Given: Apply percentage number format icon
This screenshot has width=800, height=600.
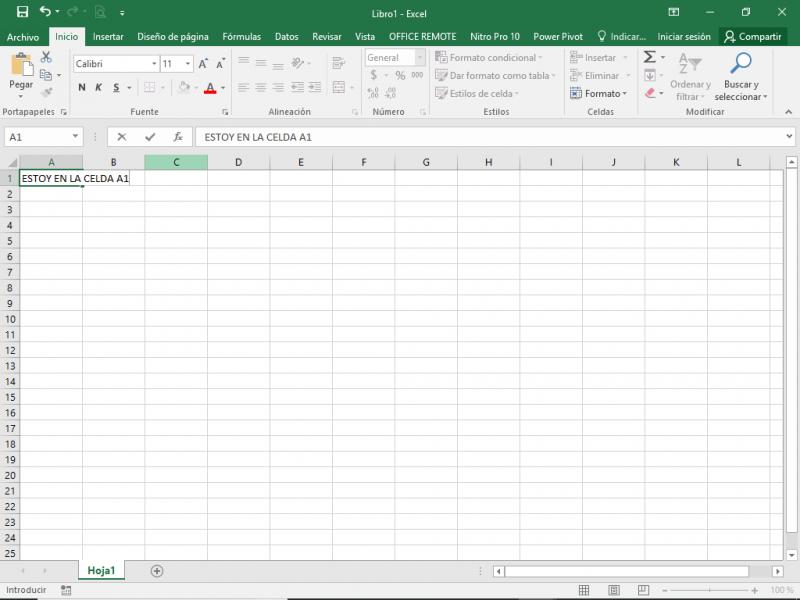Looking at the screenshot, I should point(400,75).
